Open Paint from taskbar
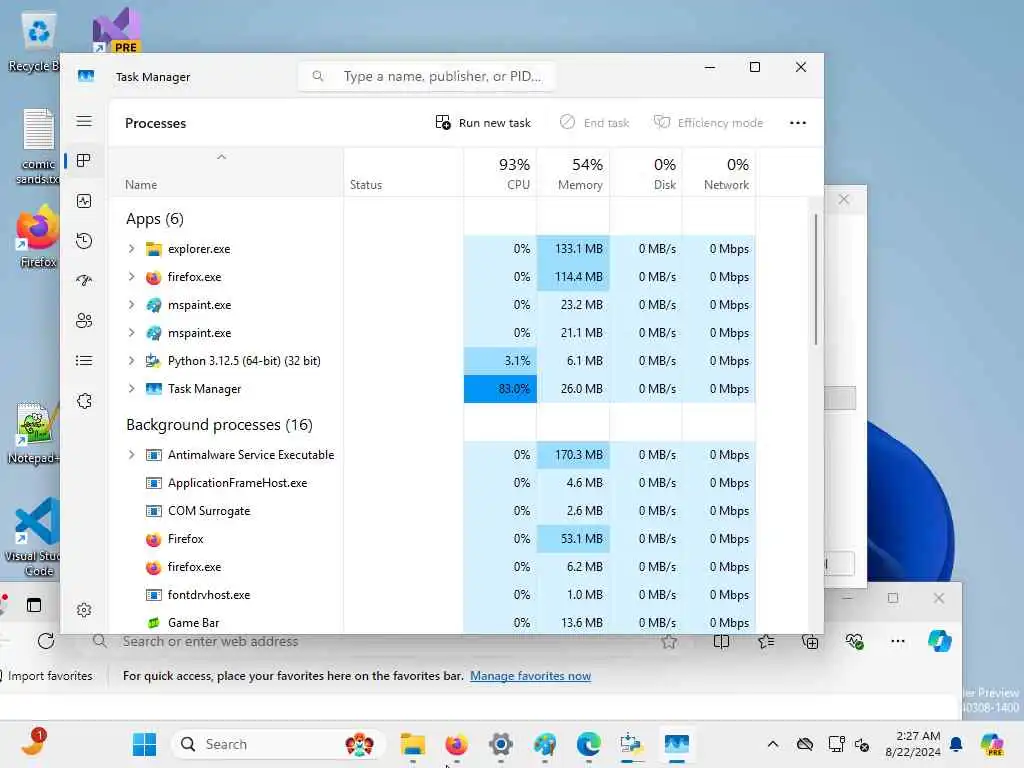 (545, 744)
